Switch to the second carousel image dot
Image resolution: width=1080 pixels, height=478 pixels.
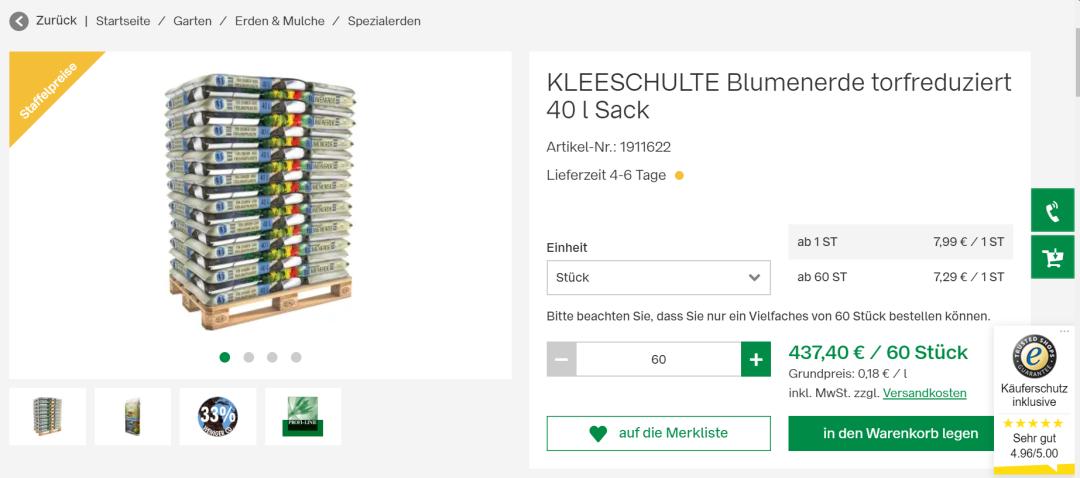(249, 357)
